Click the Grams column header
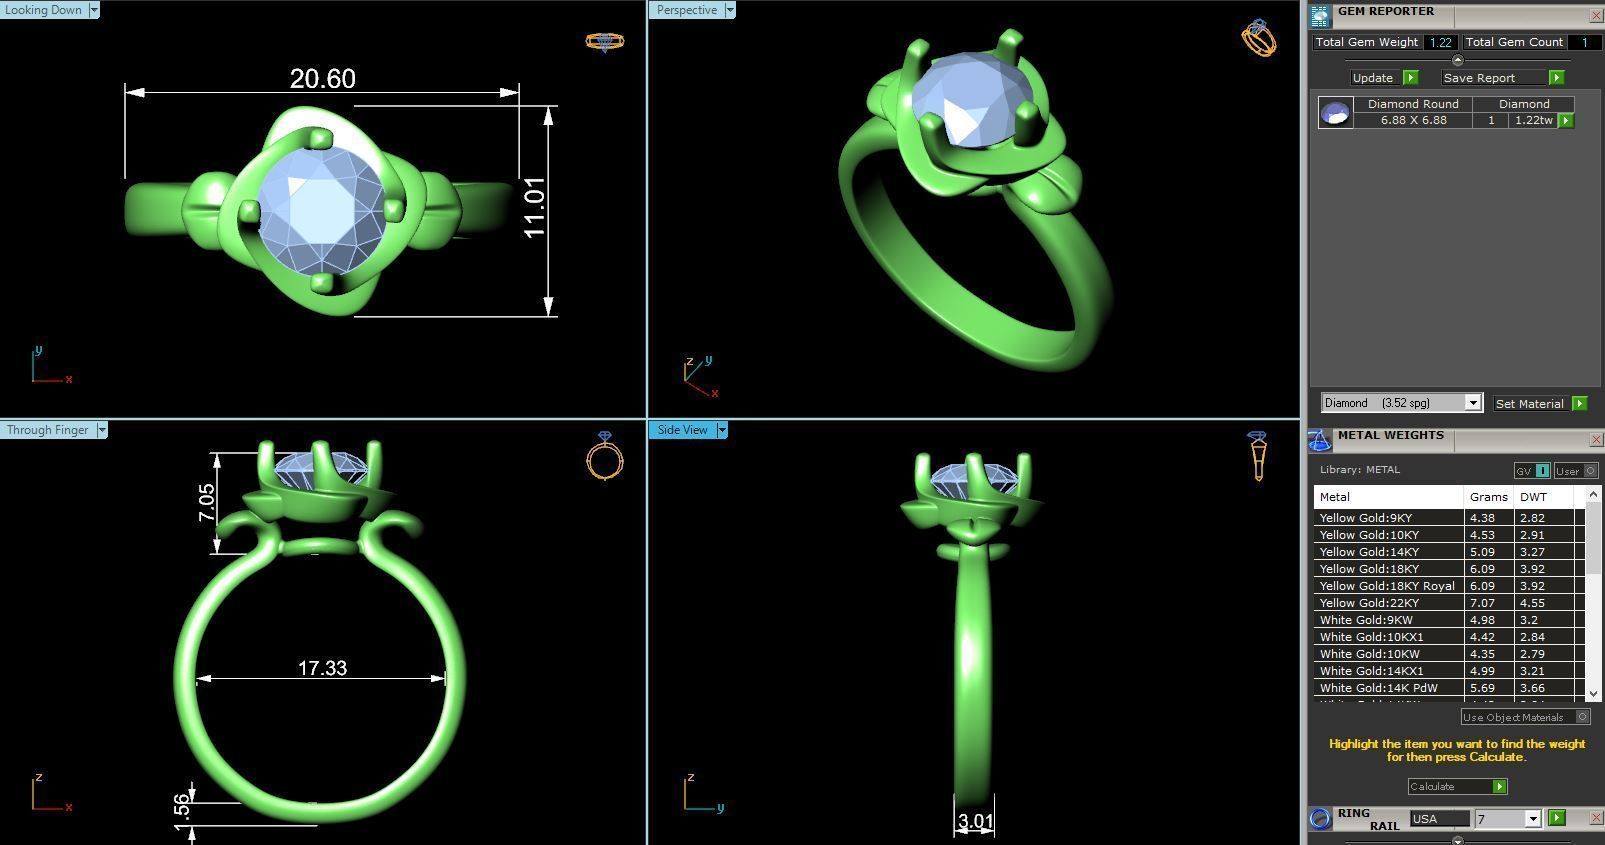 1489,497
